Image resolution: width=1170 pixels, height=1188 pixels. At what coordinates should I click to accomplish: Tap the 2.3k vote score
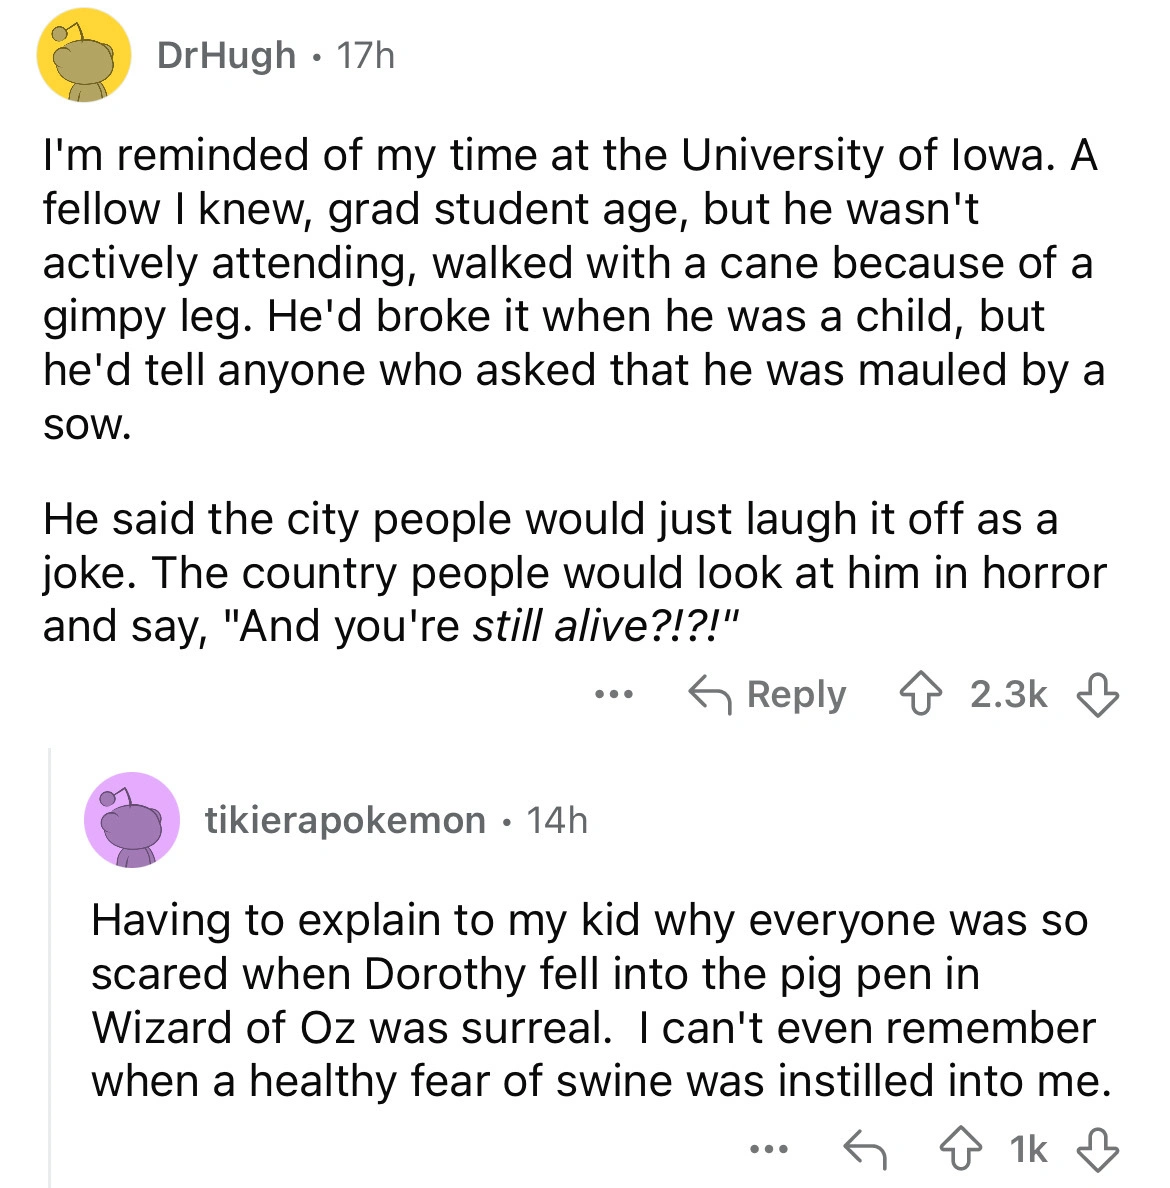tap(1008, 694)
